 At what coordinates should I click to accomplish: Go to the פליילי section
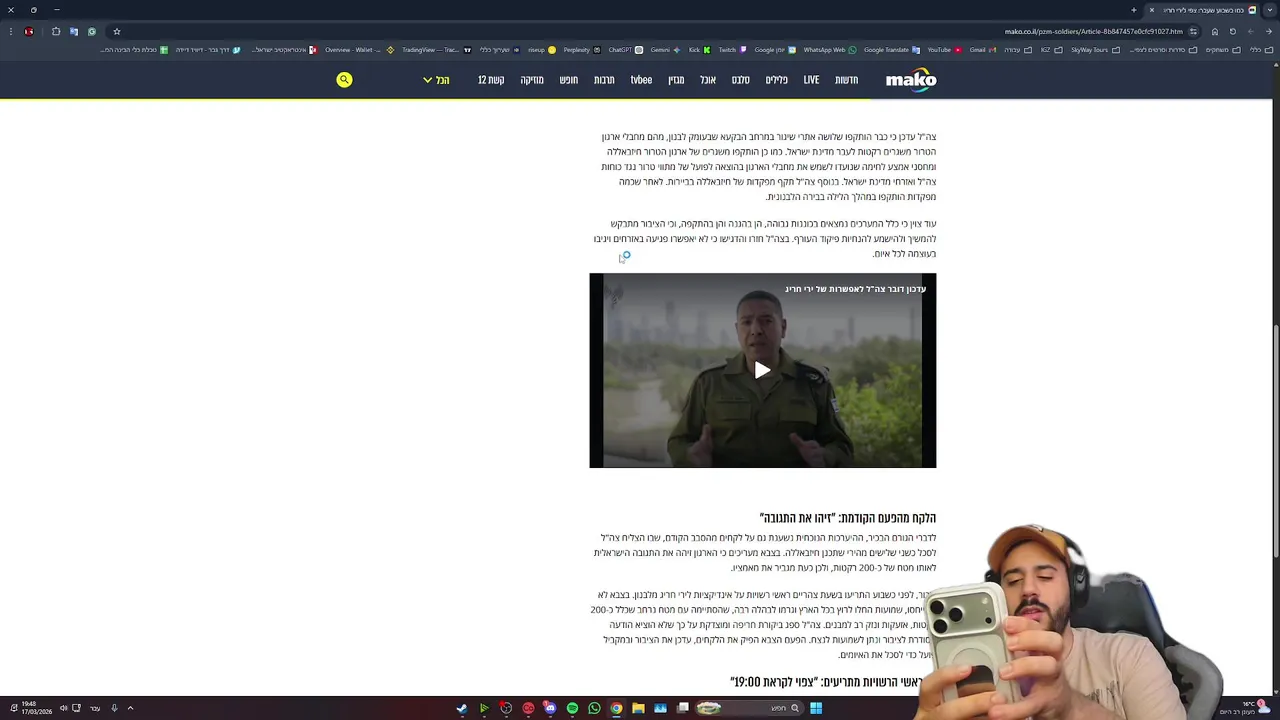[776, 80]
